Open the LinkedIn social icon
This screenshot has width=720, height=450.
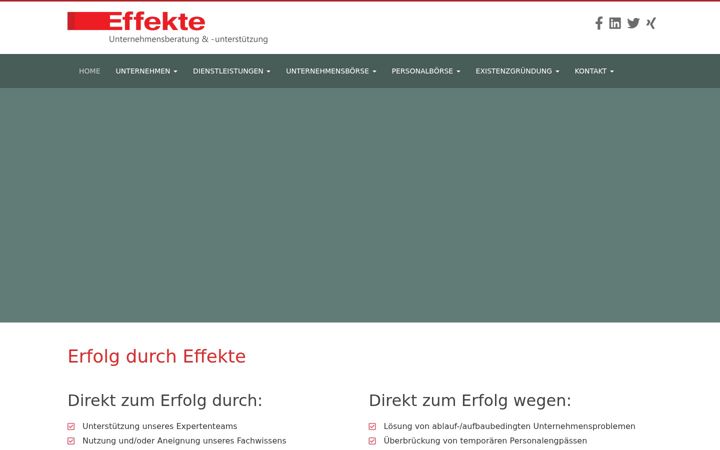tap(615, 23)
